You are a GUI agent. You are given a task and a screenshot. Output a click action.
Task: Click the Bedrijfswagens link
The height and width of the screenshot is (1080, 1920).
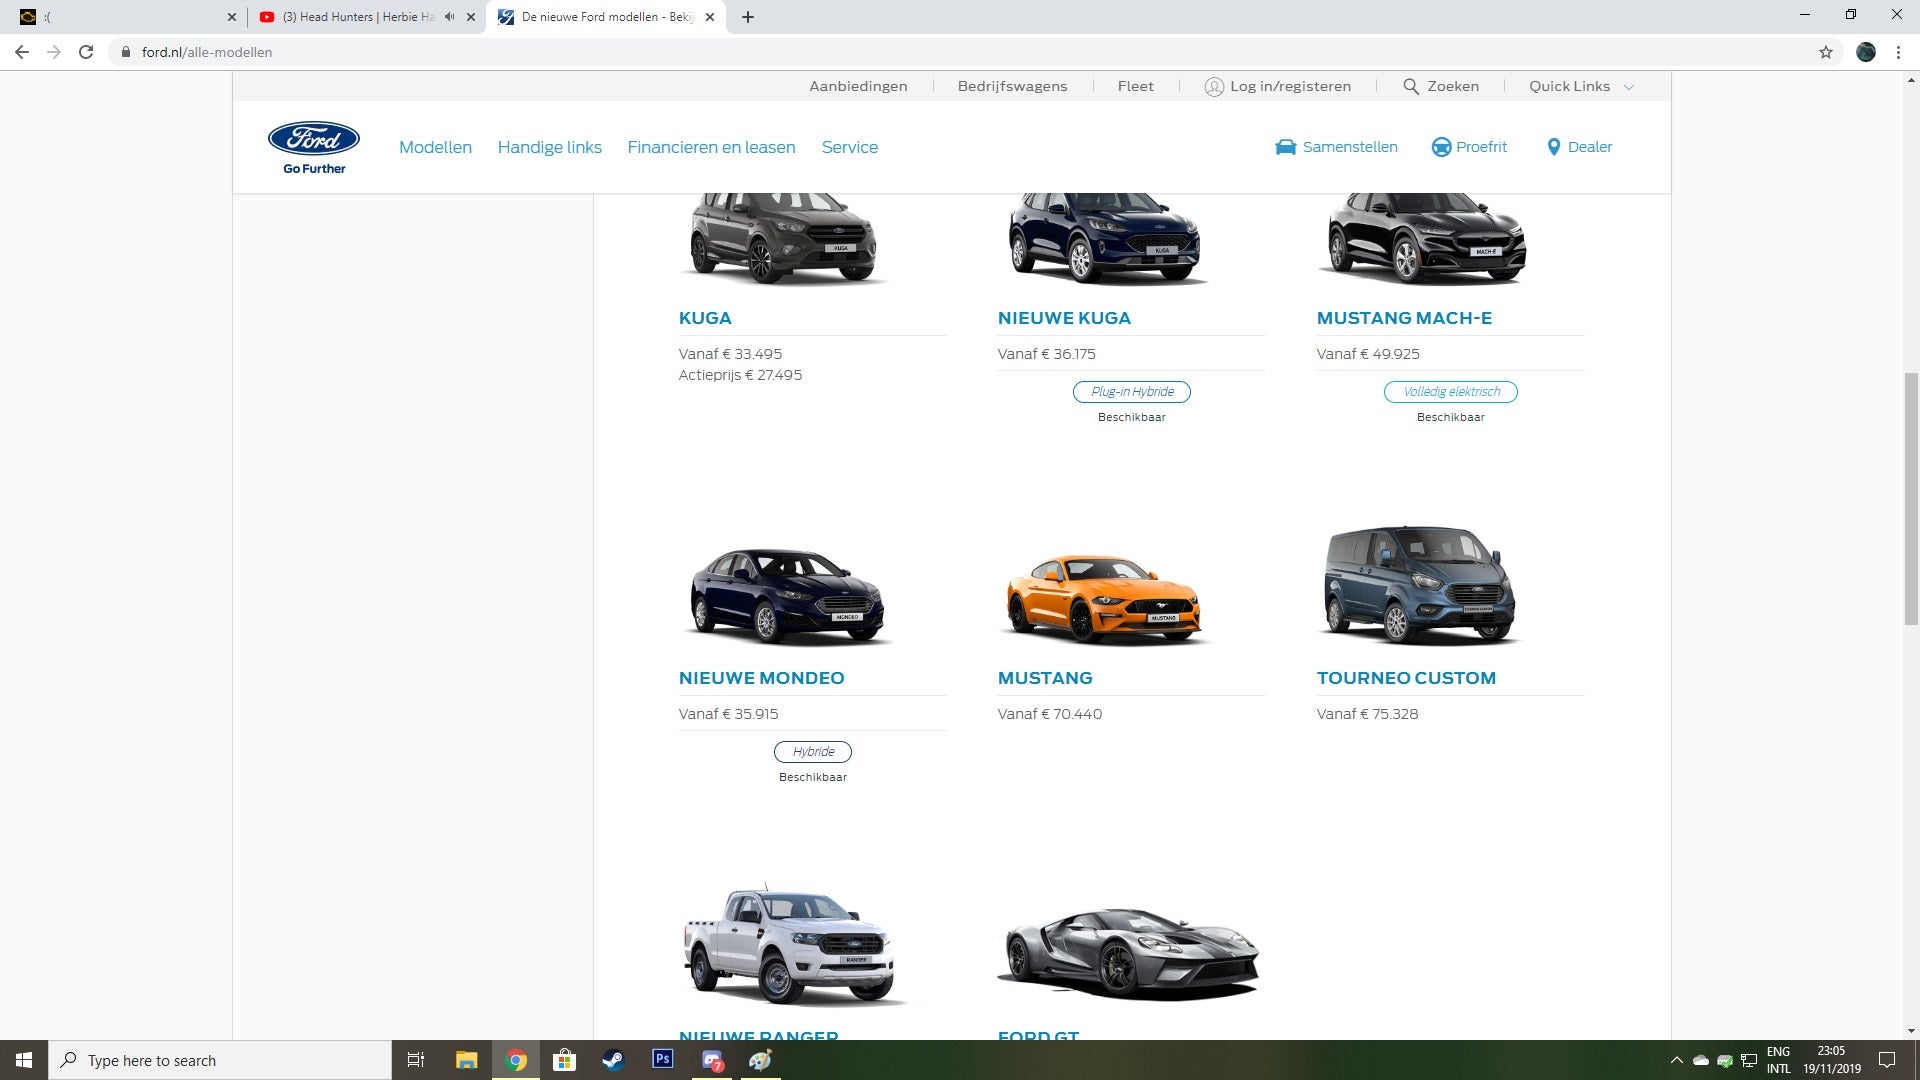coord(1012,86)
